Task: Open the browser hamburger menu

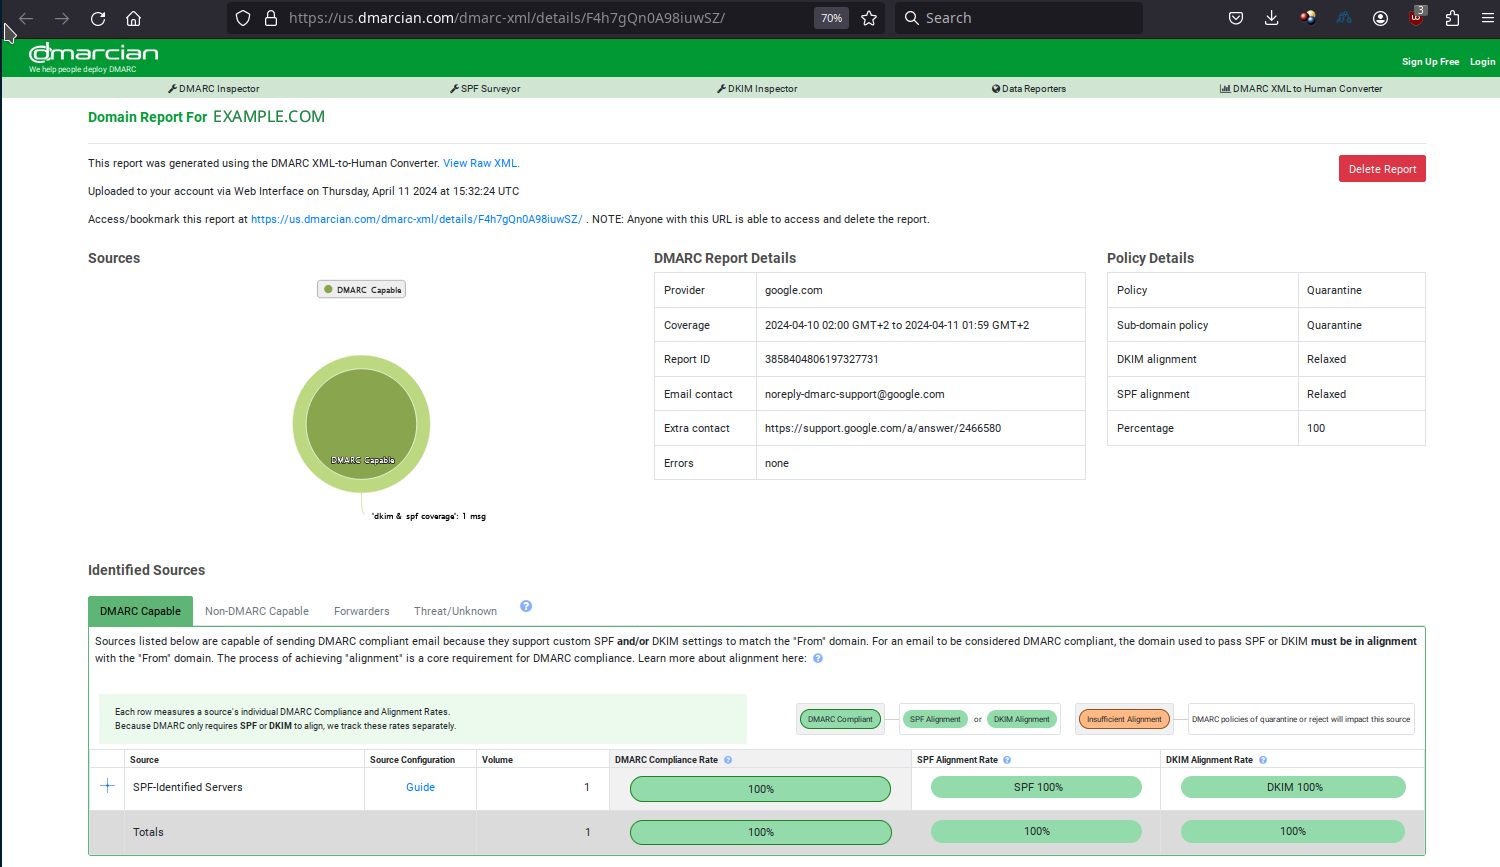Action: pyautogui.click(x=1487, y=18)
